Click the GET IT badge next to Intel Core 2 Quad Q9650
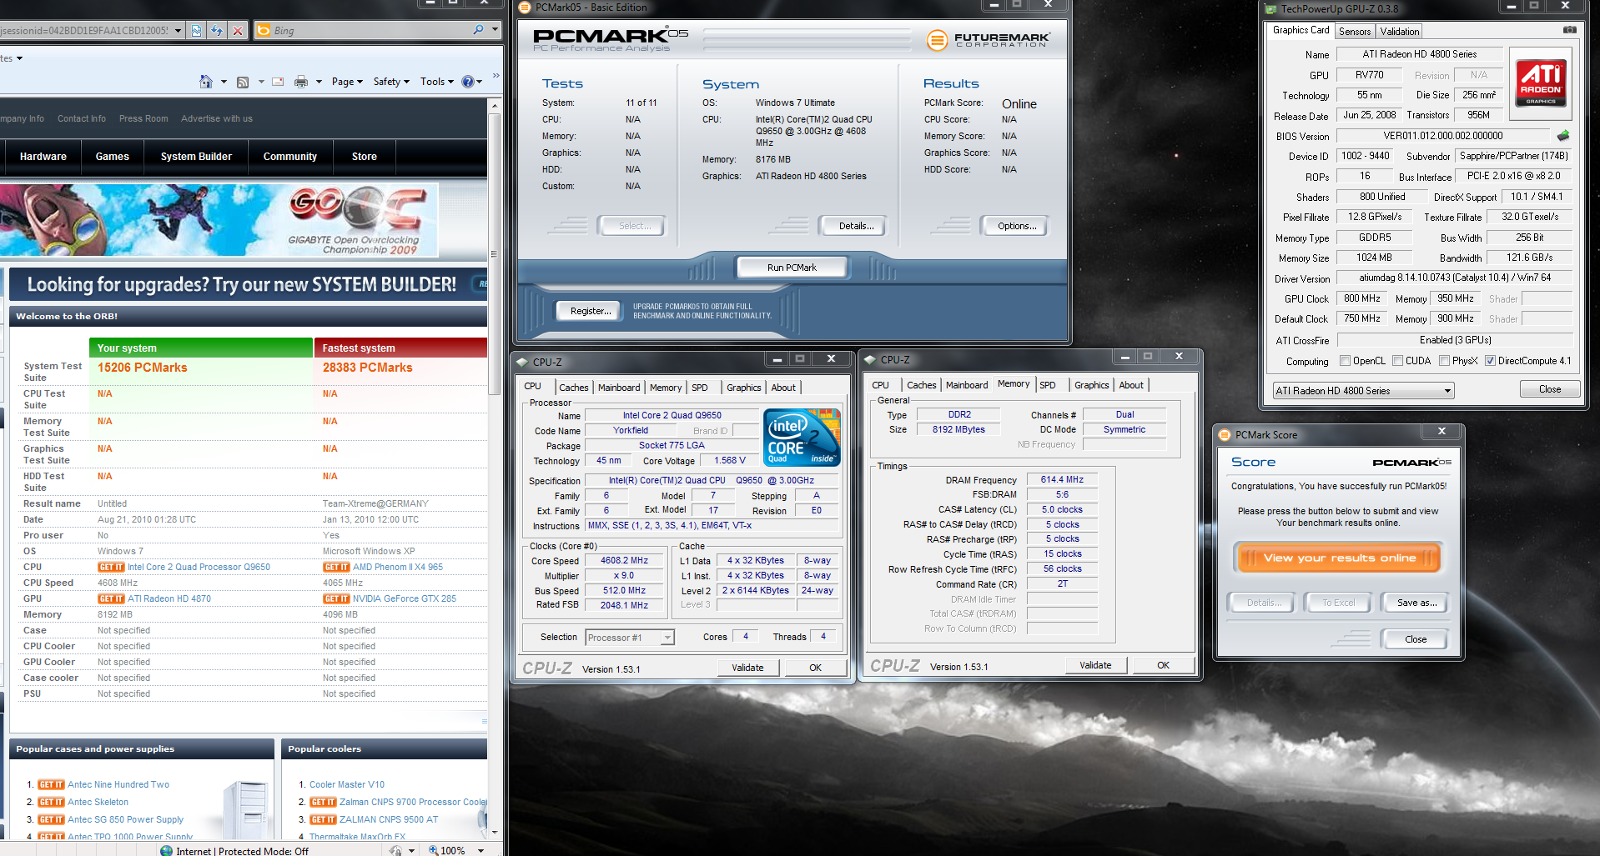The width and height of the screenshot is (1600, 856). pyautogui.click(x=111, y=567)
